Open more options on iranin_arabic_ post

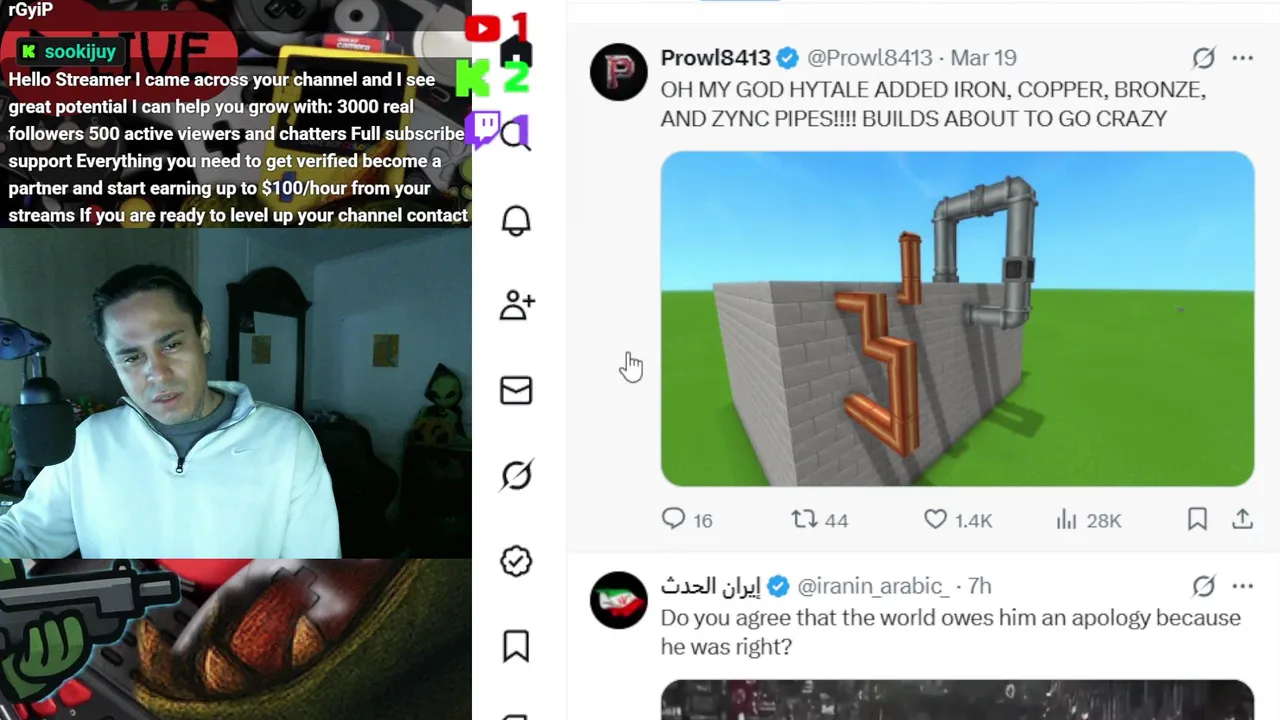tap(1243, 586)
